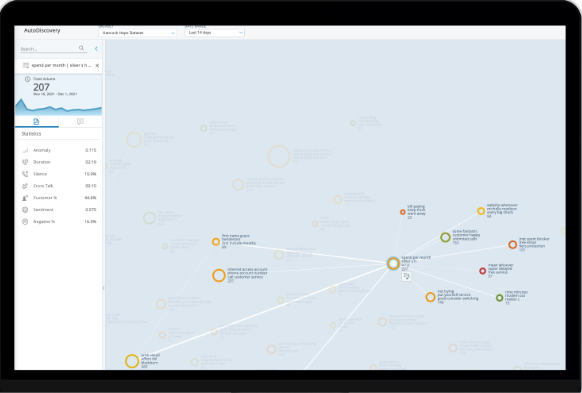Close the 'spend per month' topic card
The width and height of the screenshot is (582, 393).
tap(97, 66)
